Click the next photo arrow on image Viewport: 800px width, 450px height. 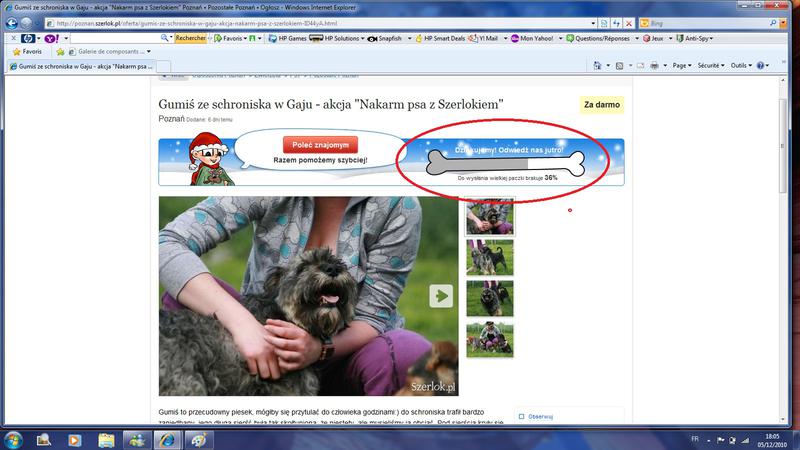[441, 295]
